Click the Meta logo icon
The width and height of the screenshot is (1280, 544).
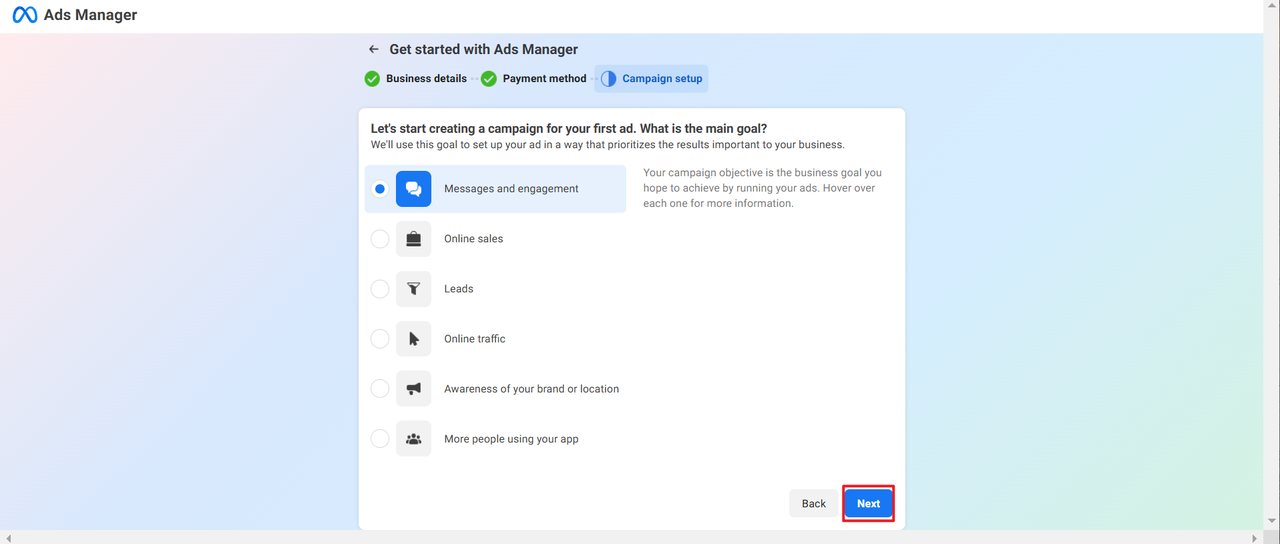(x=24, y=16)
